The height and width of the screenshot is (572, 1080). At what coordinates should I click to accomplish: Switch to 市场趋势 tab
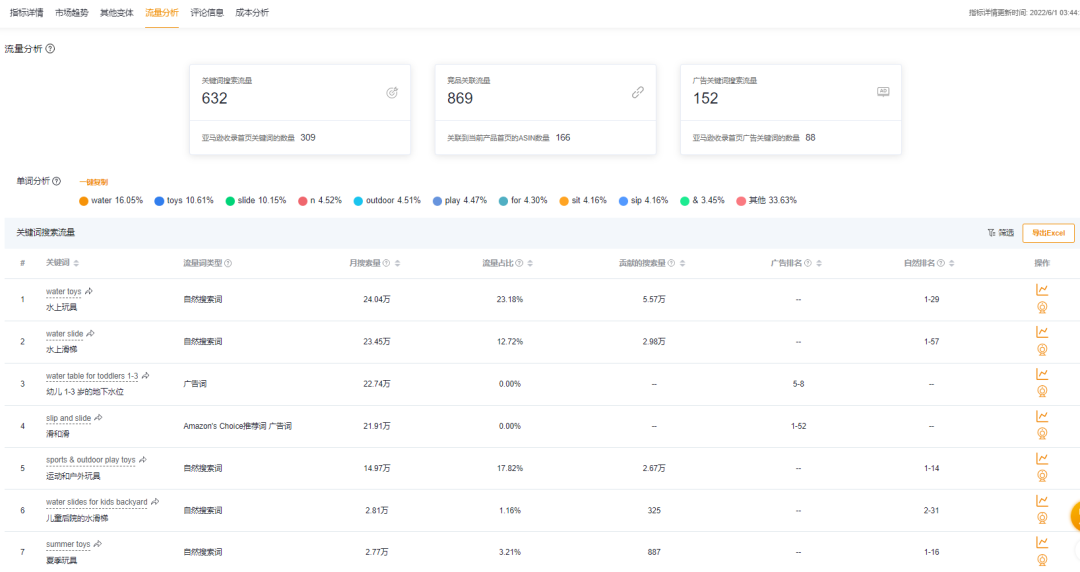(72, 12)
